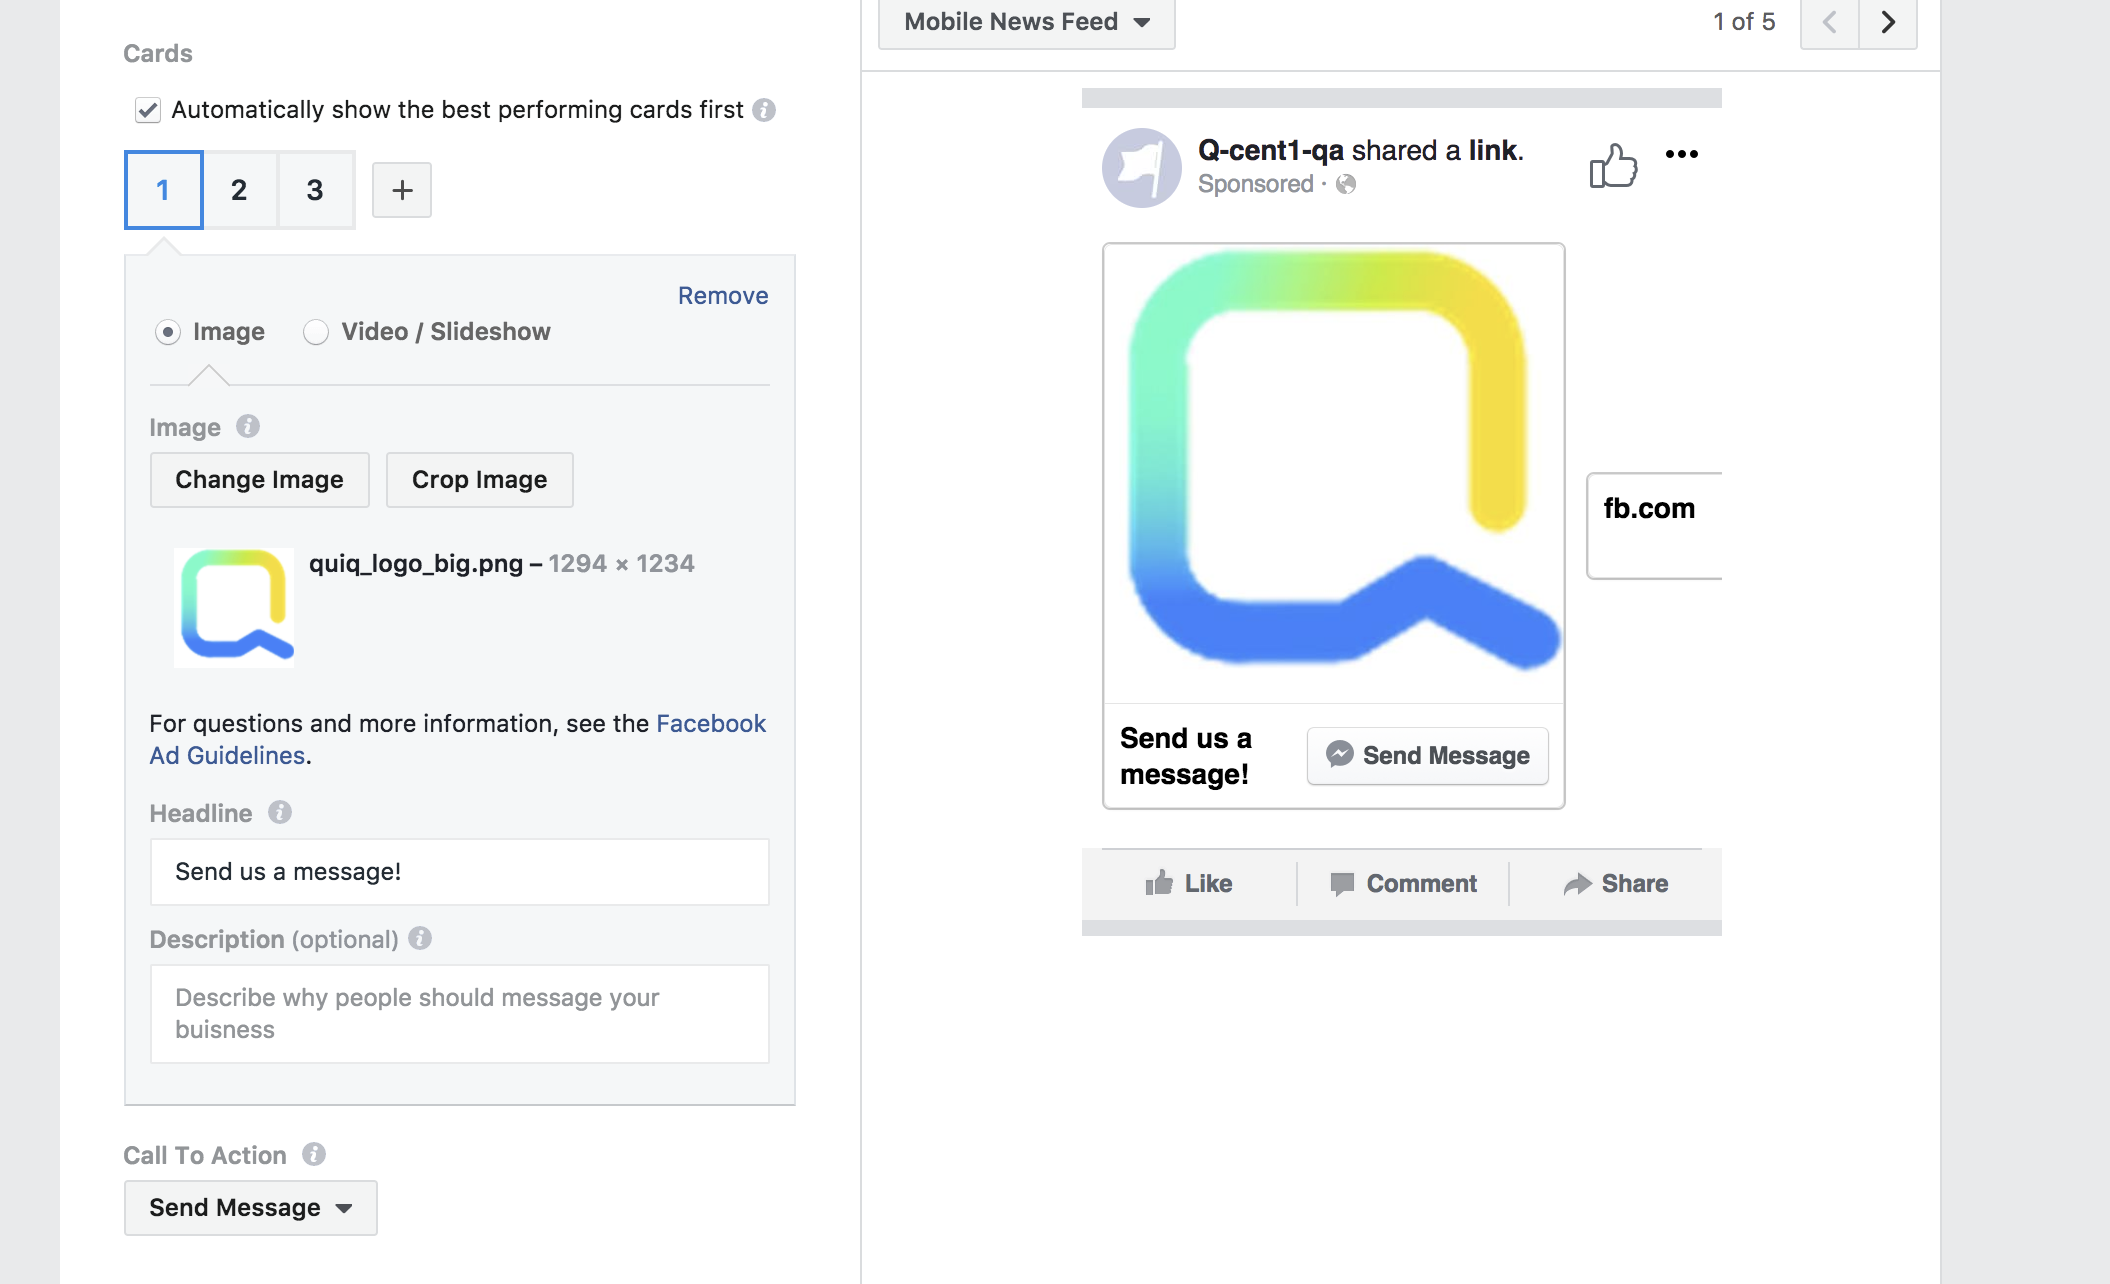Click the Remove link for this card
2110x1284 pixels.
[722, 296]
